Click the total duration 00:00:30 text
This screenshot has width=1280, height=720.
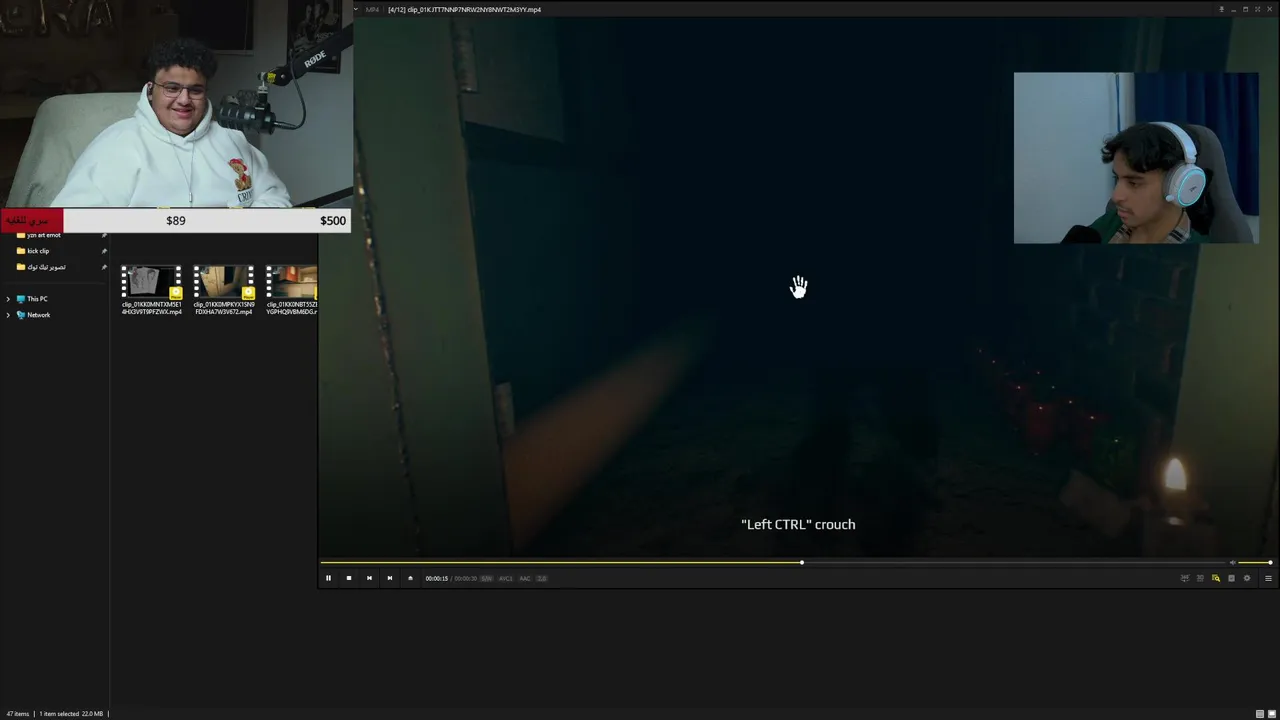click(466, 578)
